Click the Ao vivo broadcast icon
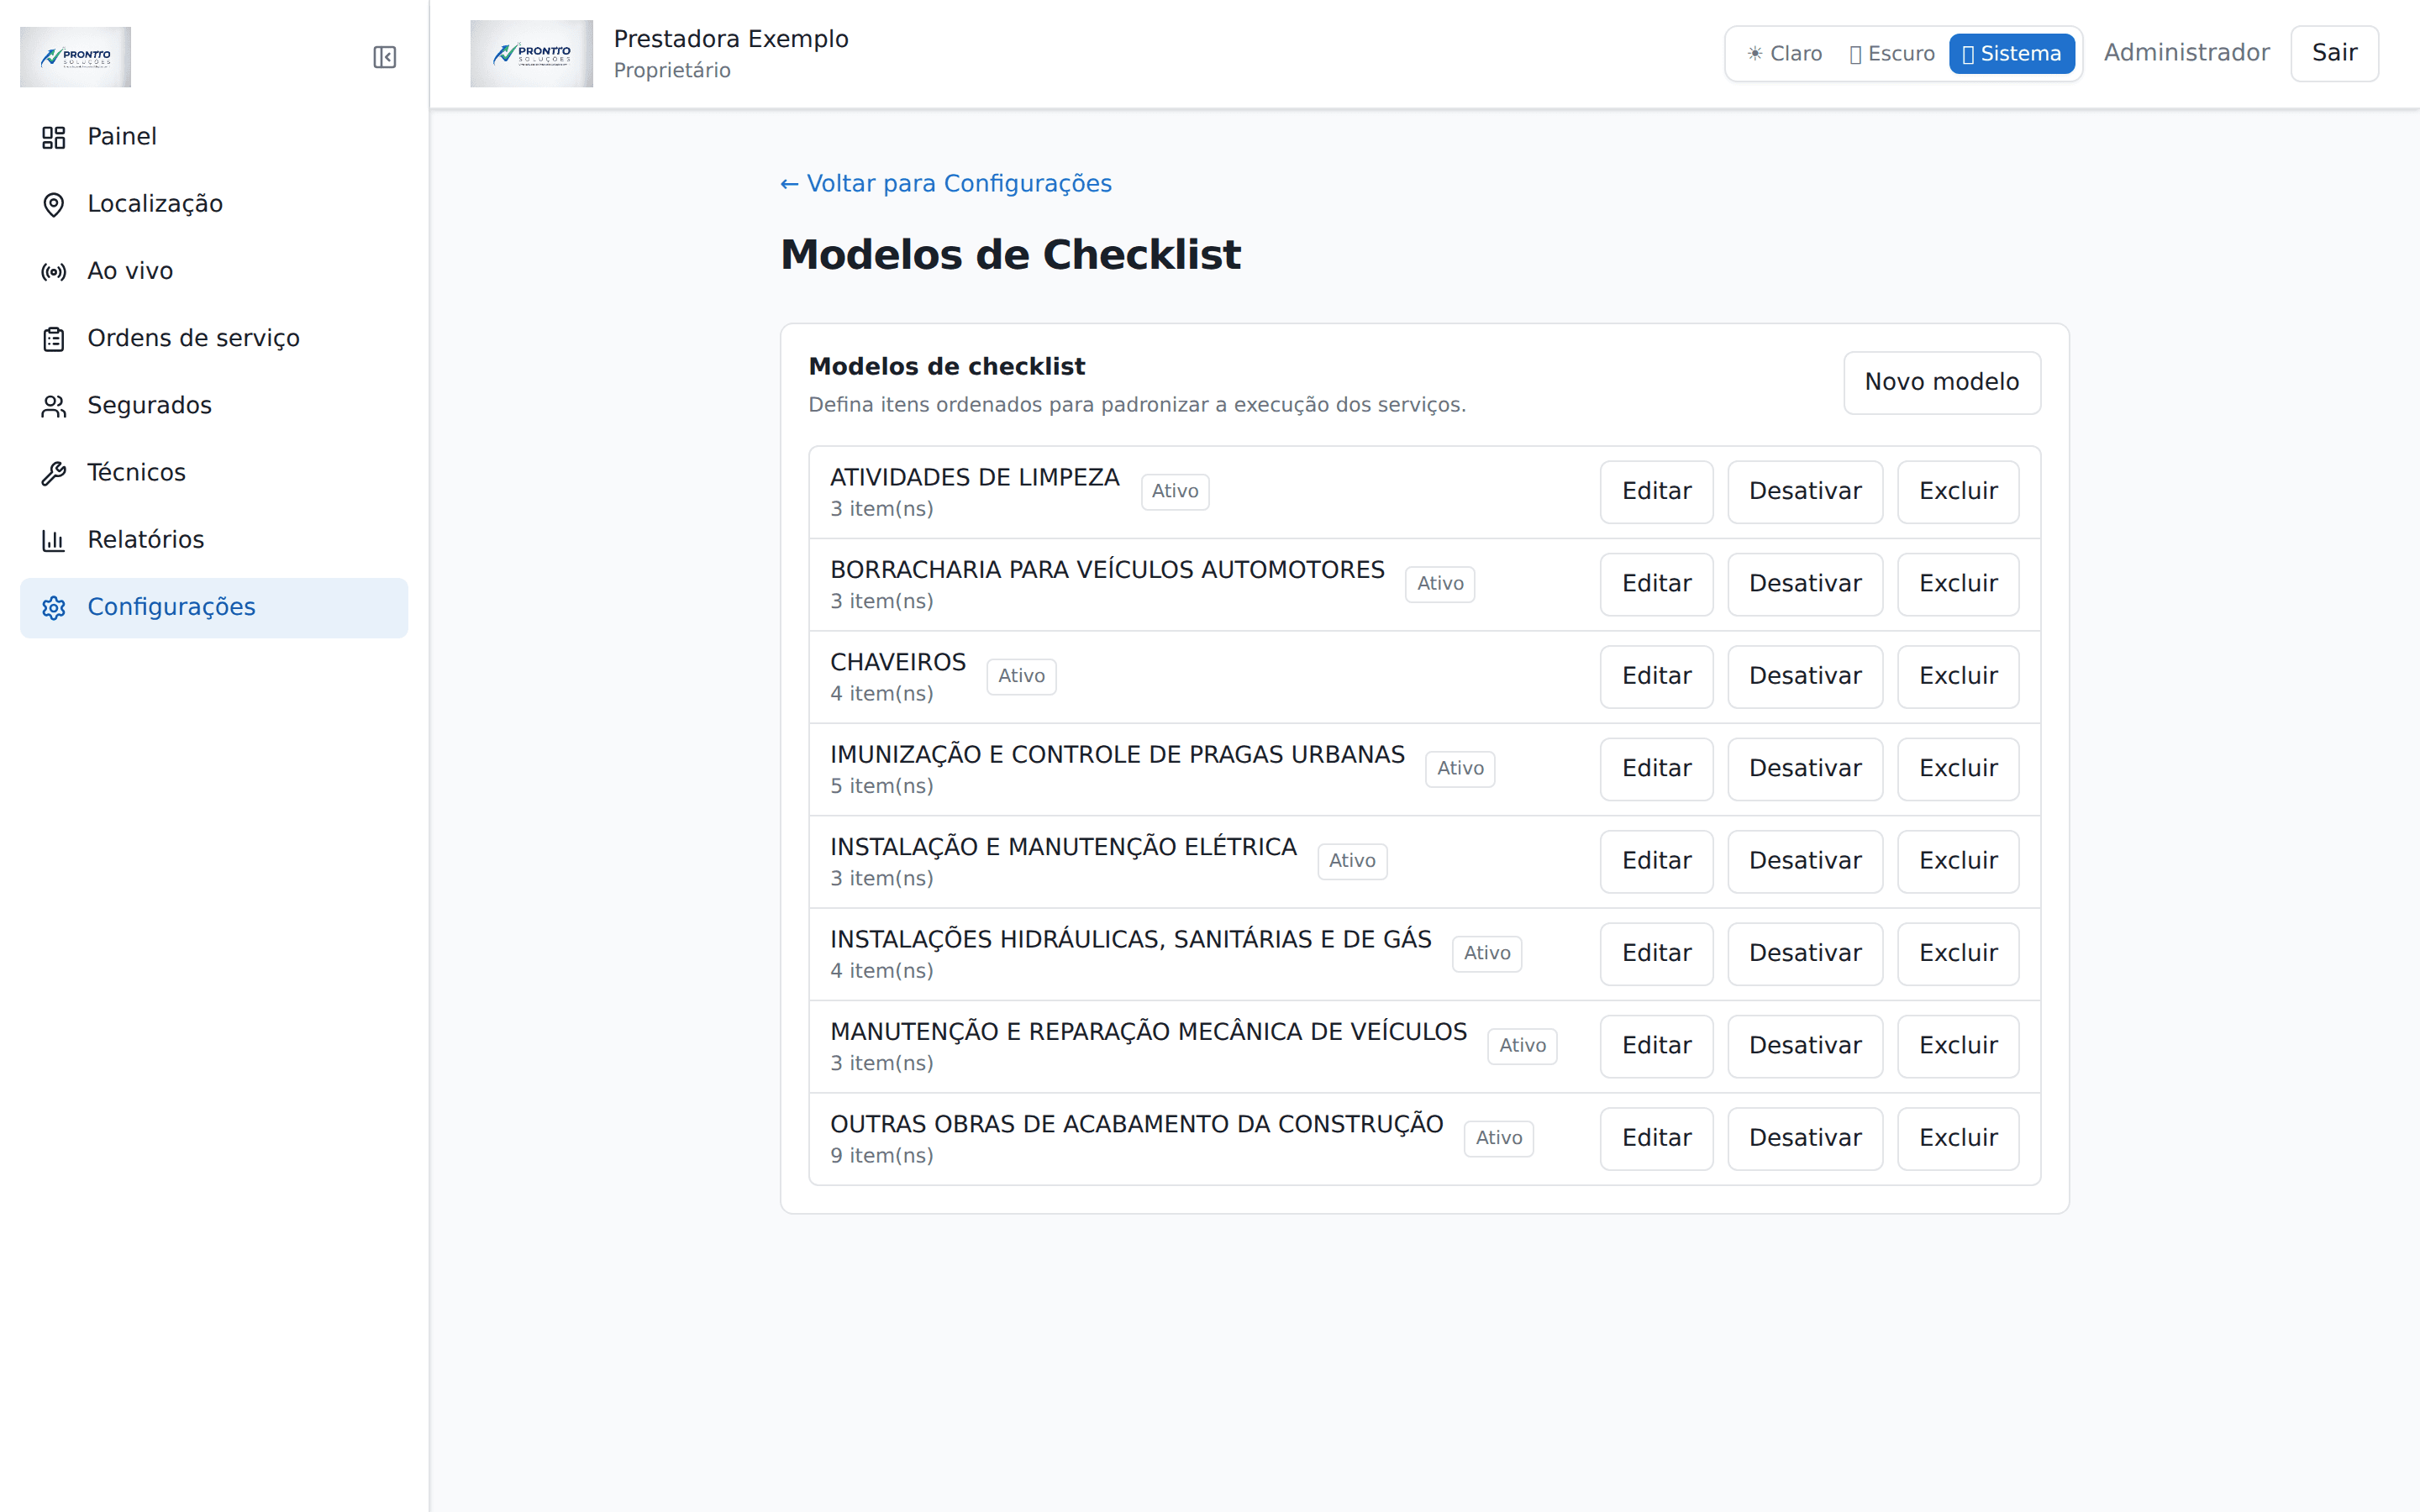2420x1512 pixels. point(54,271)
